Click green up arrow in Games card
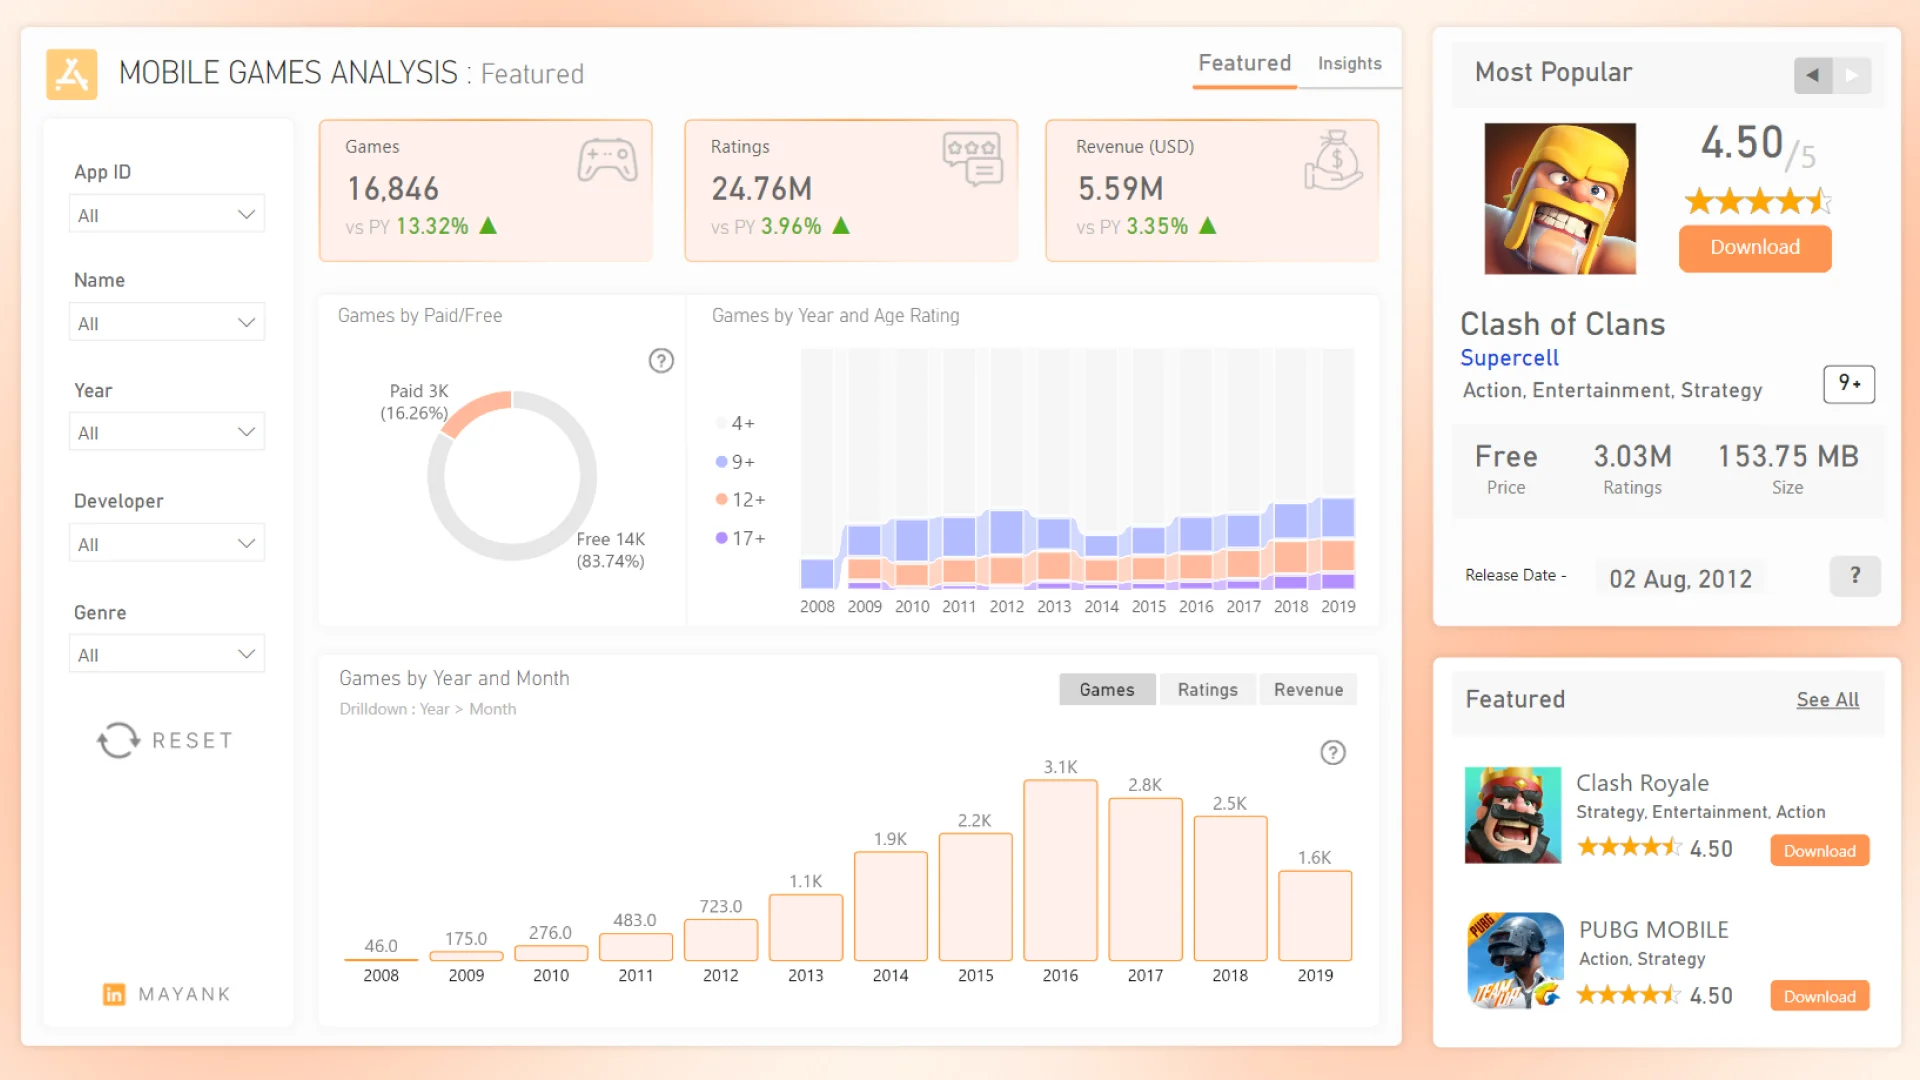Screen dimensions: 1920x1080 488,226
